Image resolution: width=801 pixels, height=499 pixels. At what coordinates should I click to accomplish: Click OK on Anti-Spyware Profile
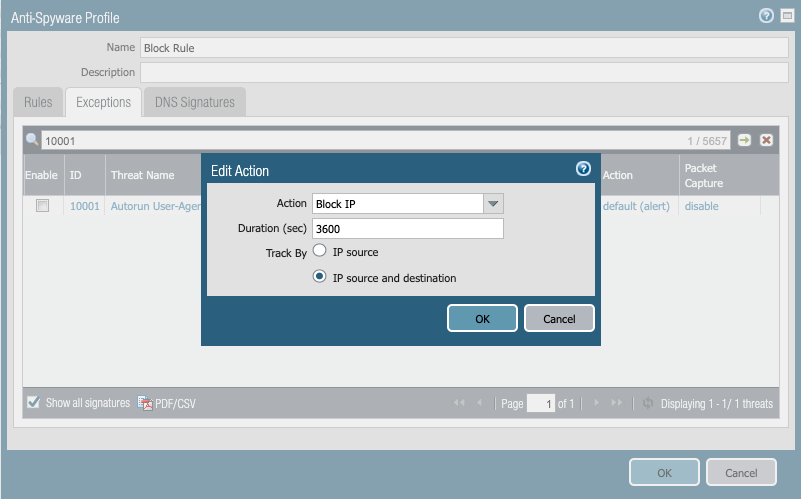tap(664, 472)
